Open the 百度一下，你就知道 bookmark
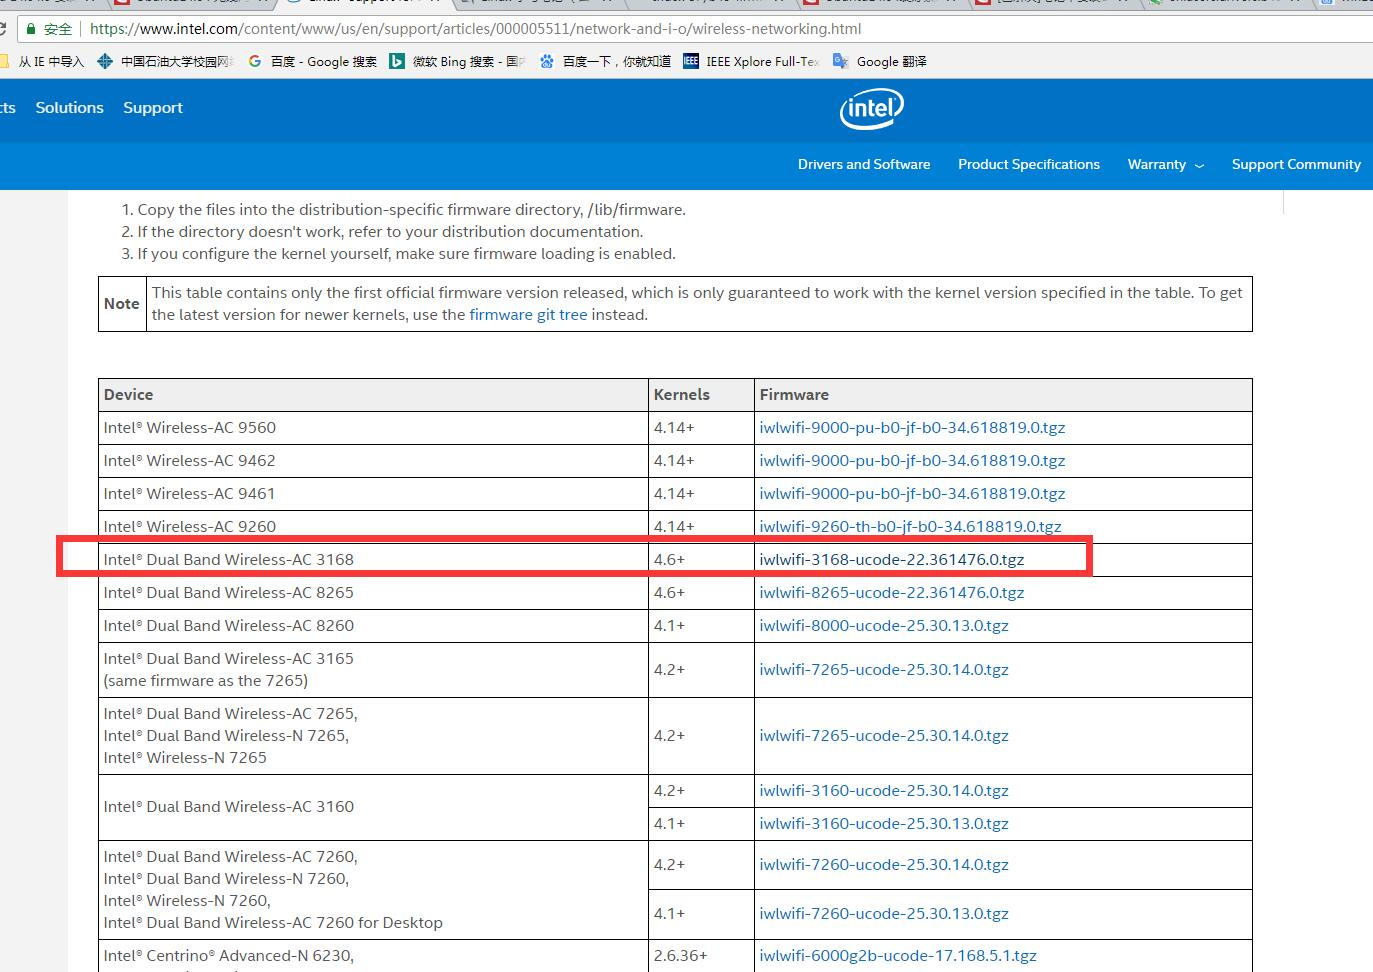This screenshot has height=972, width=1373. pyautogui.click(x=605, y=61)
